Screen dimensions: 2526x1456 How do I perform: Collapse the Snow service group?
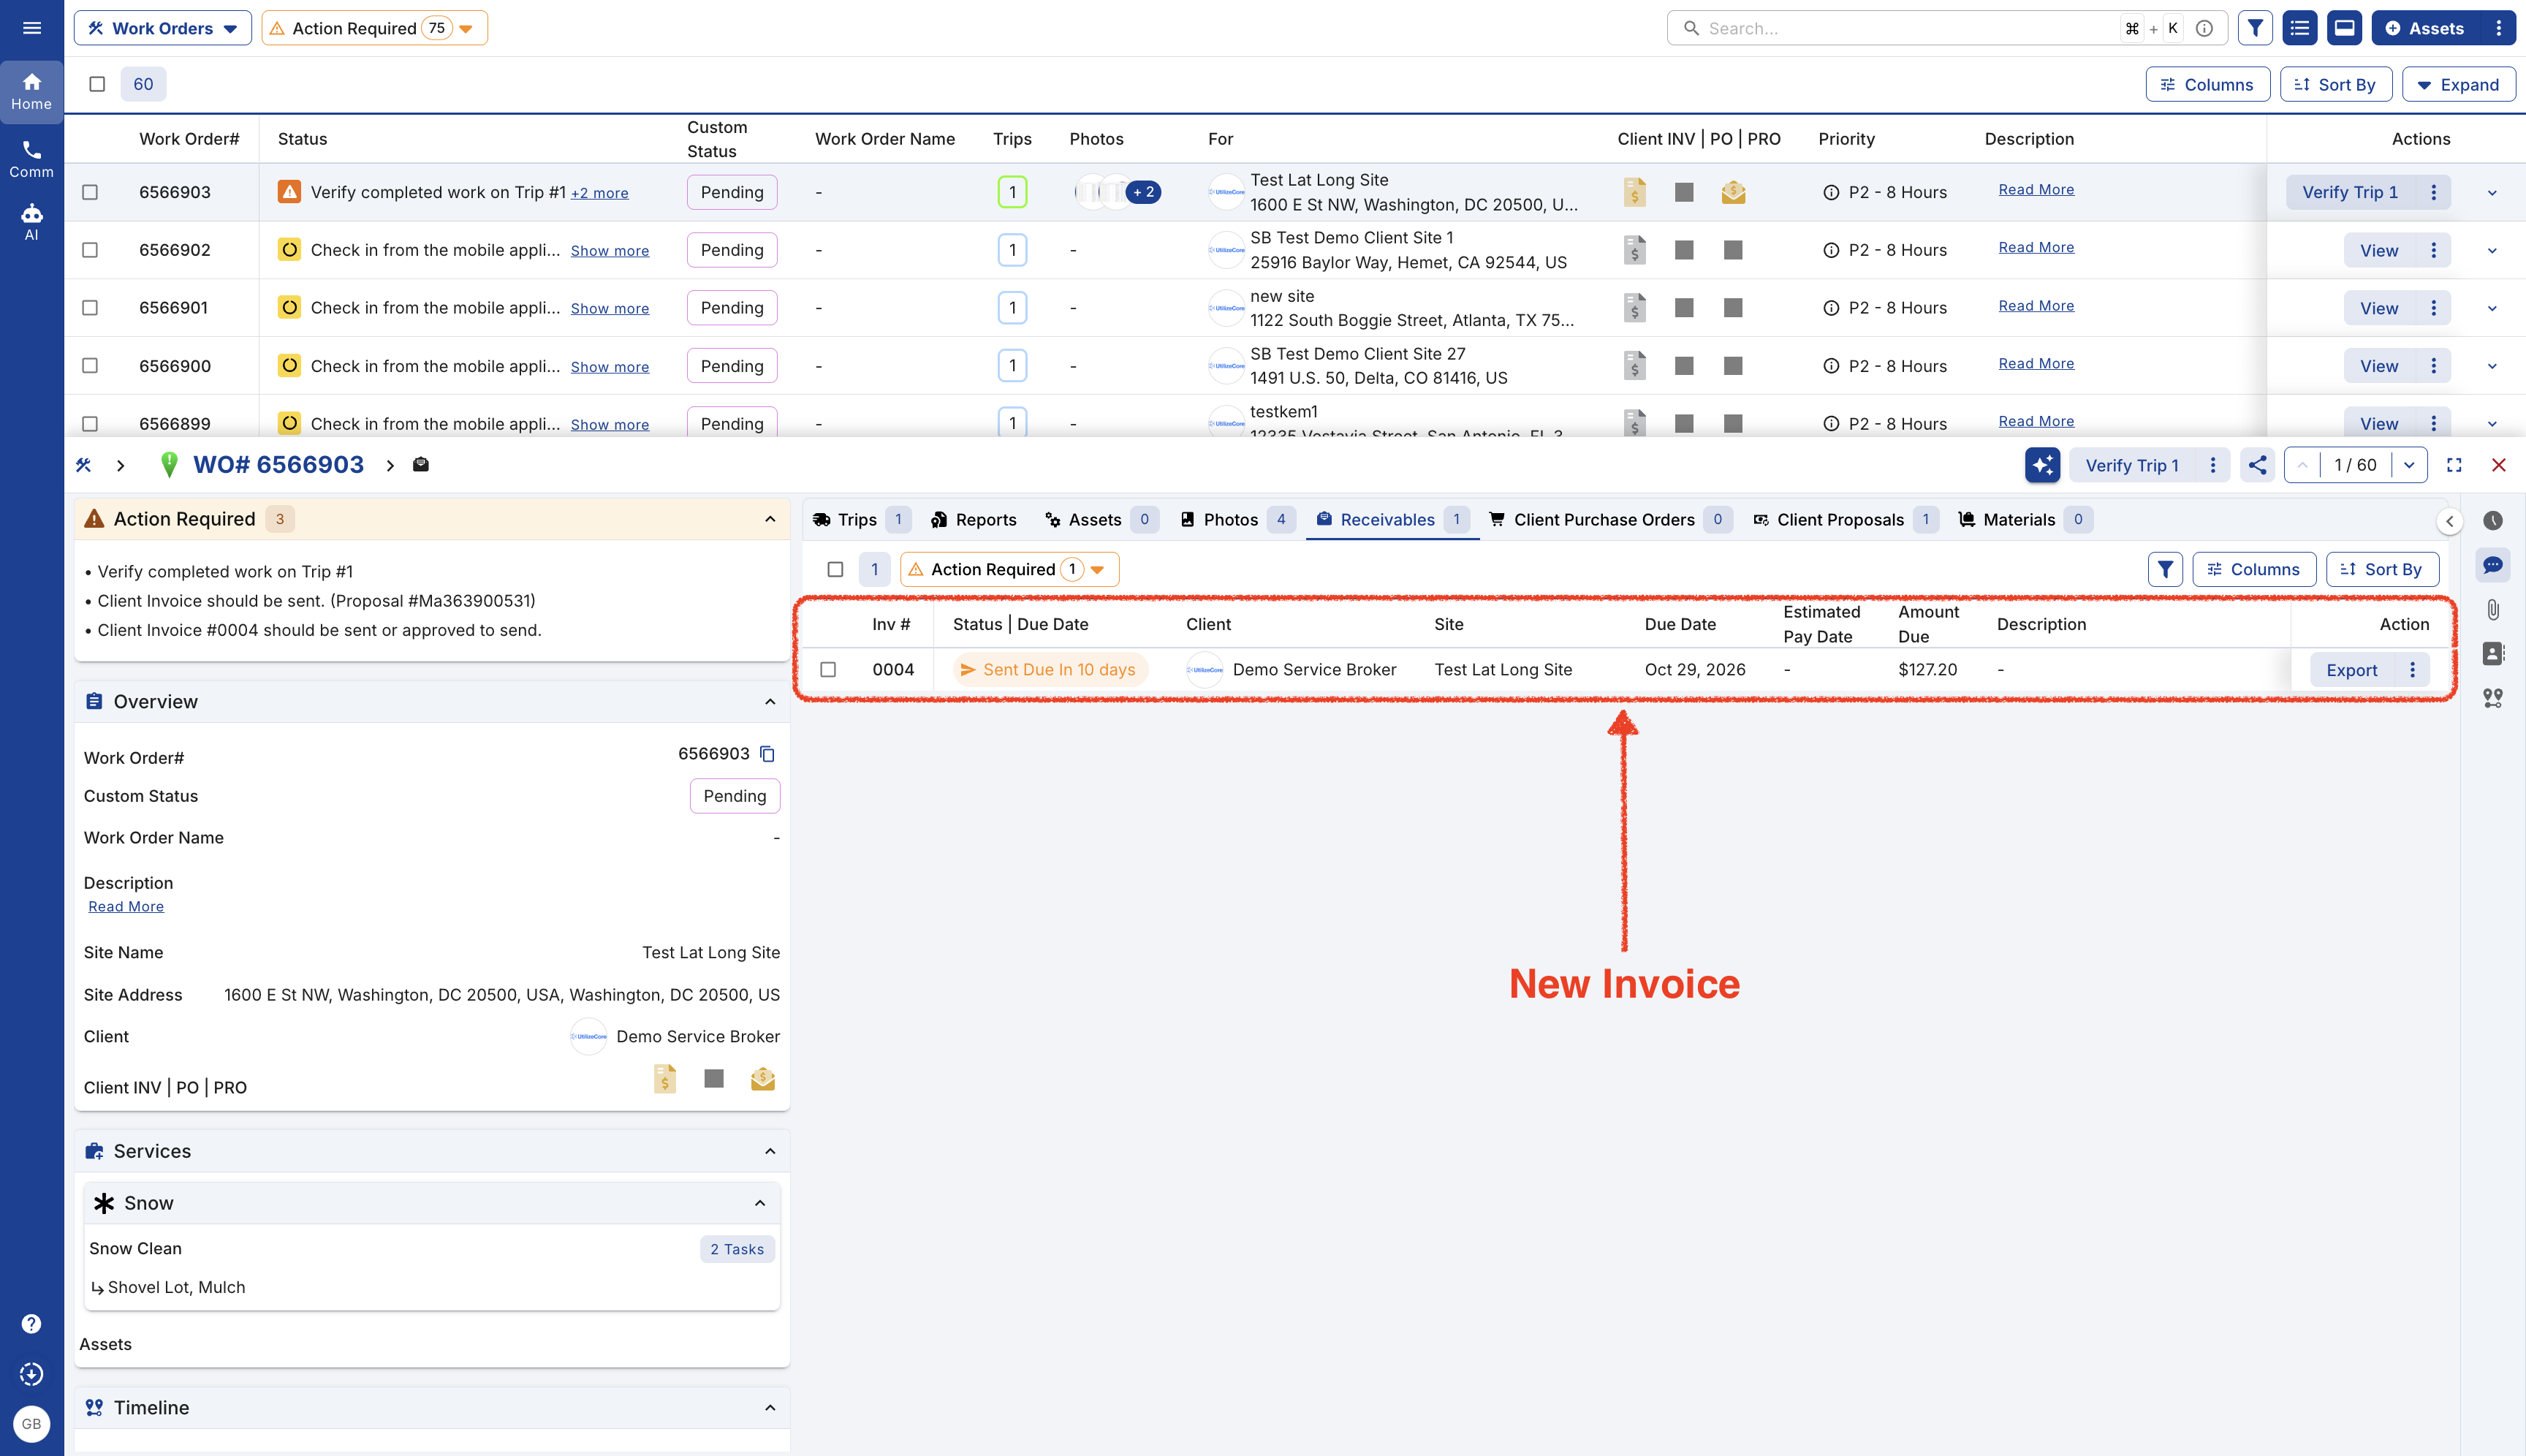[x=760, y=1203]
